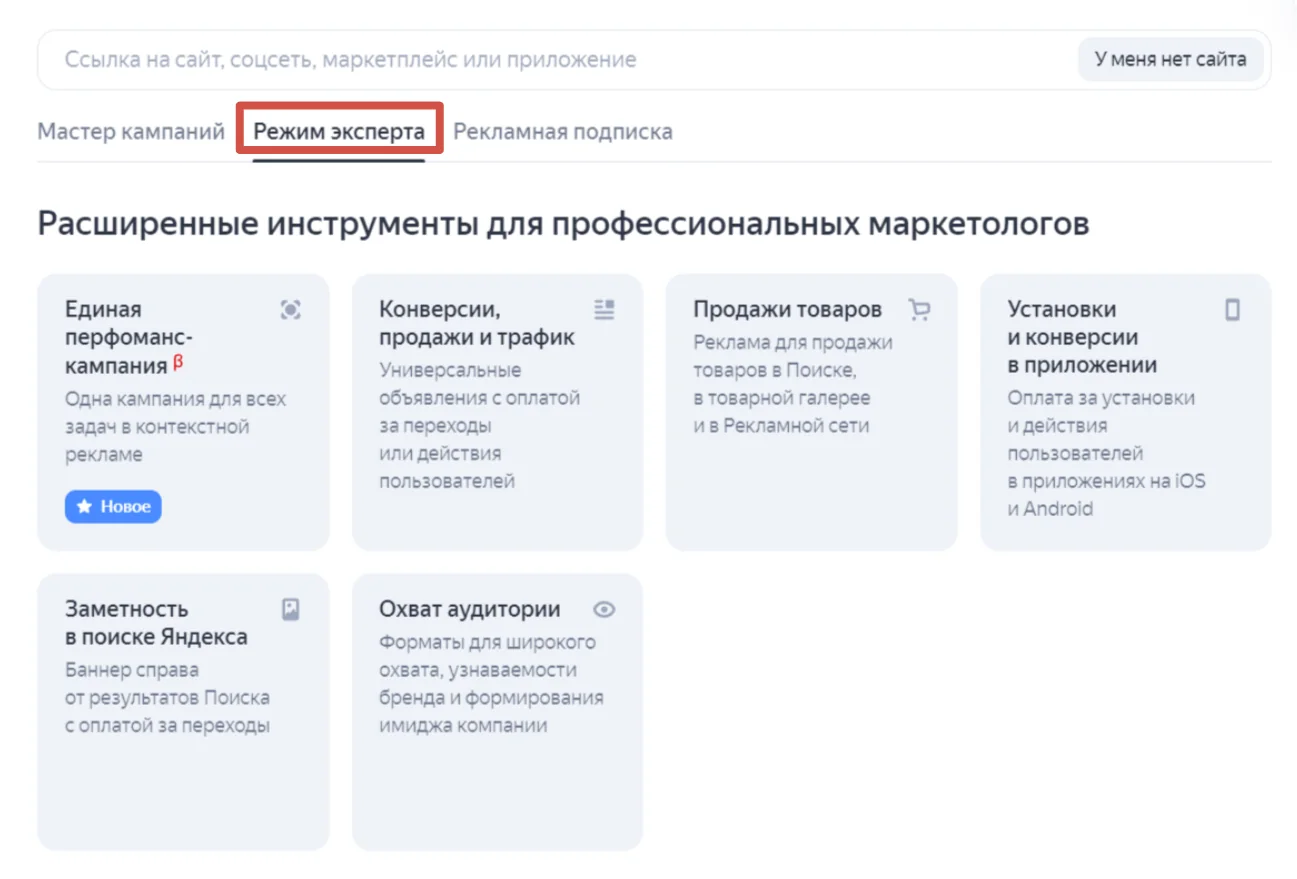The width and height of the screenshot is (1297, 879).
Task: Select the Продажи товаров card title
Action: [x=788, y=309]
